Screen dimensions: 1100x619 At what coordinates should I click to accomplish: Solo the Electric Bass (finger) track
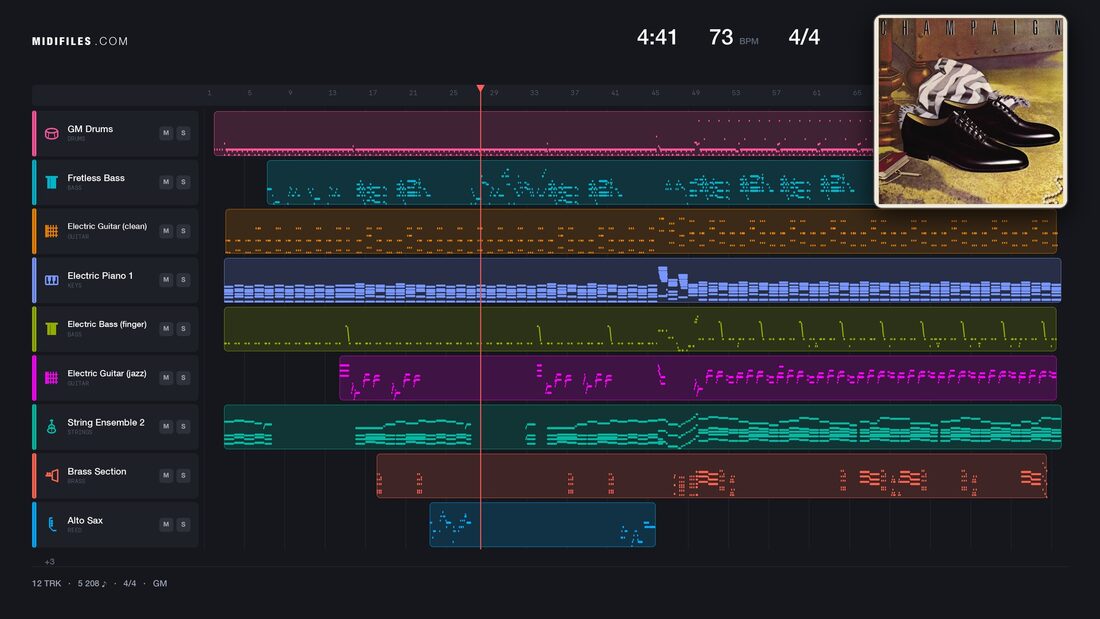click(183, 328)
